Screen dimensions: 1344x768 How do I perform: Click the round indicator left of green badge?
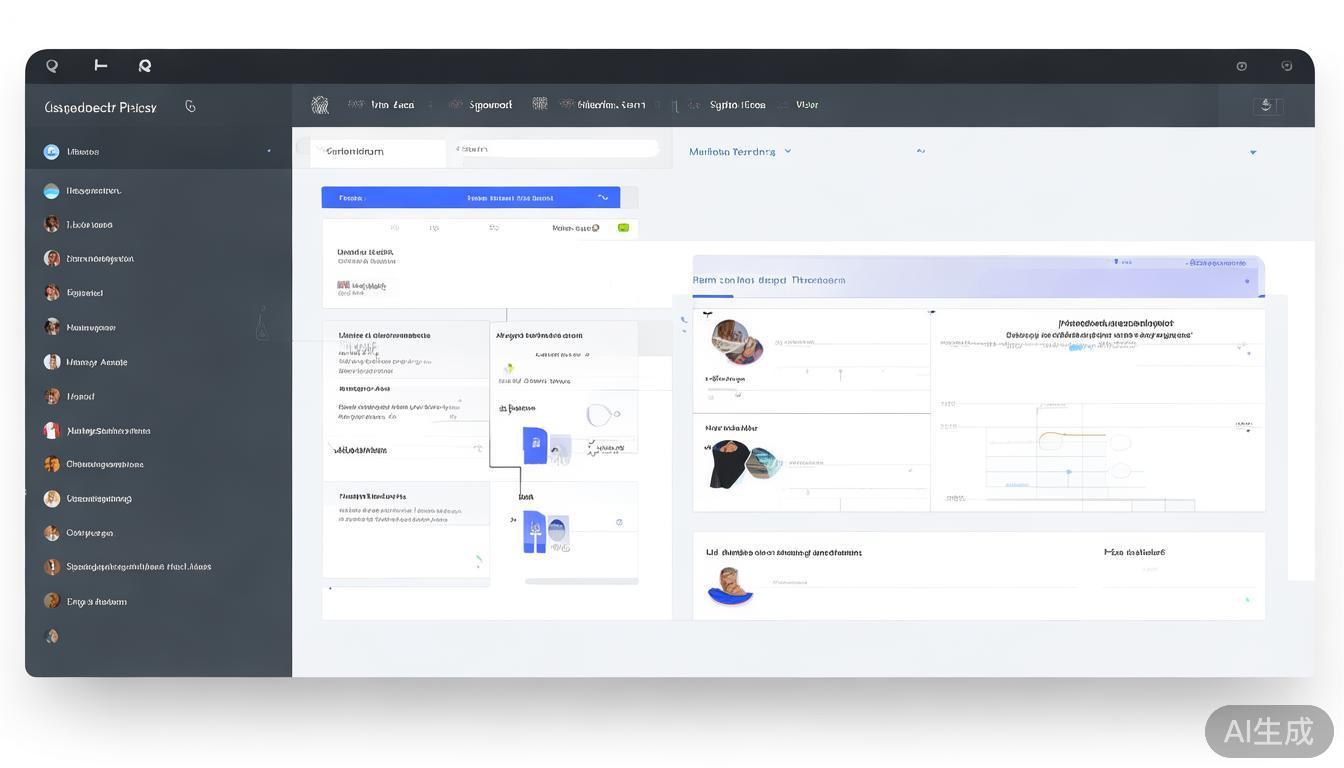[x=596, y=228]
